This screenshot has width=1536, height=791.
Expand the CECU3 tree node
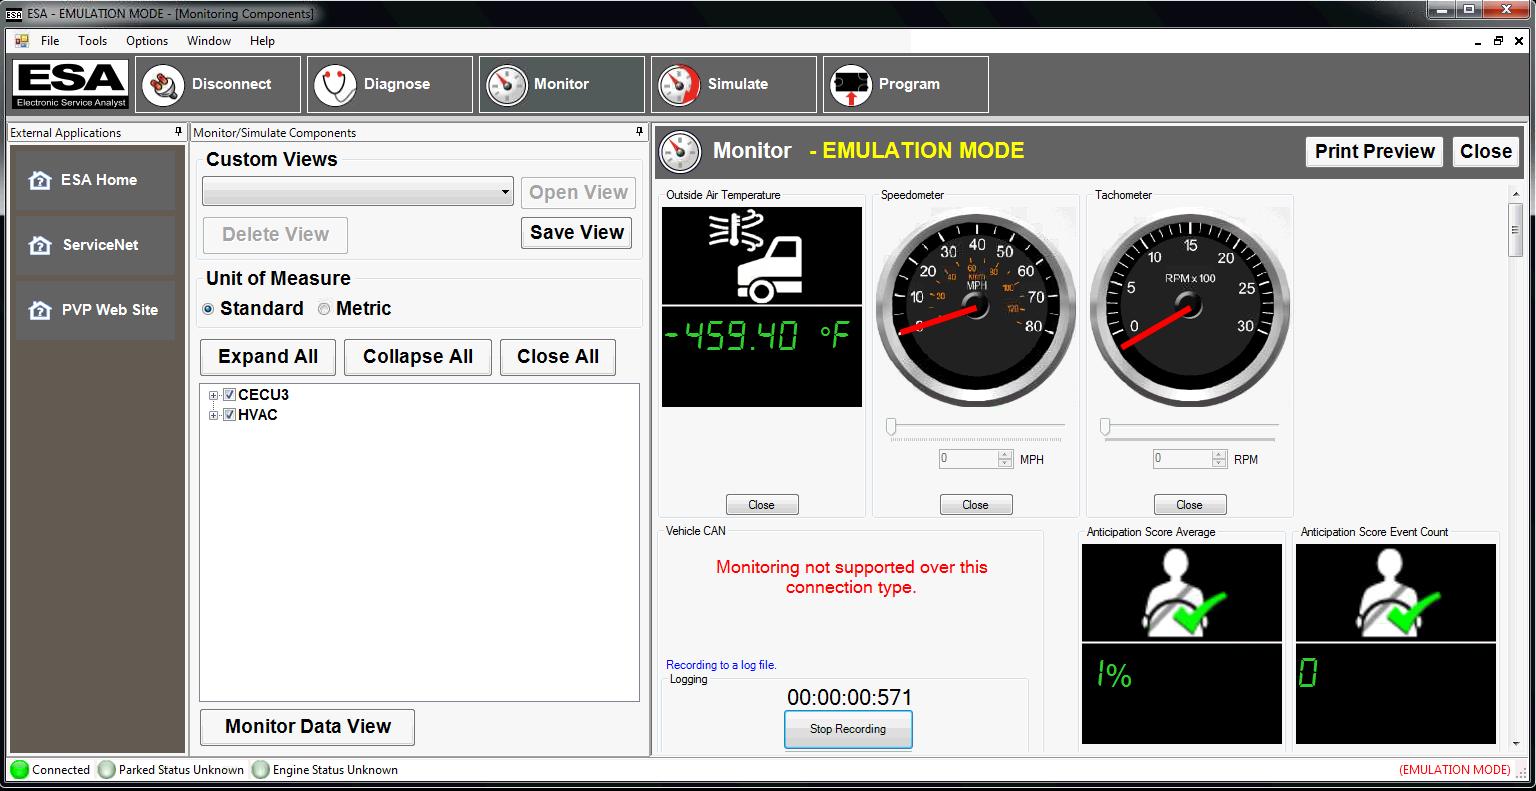[213, 395]
